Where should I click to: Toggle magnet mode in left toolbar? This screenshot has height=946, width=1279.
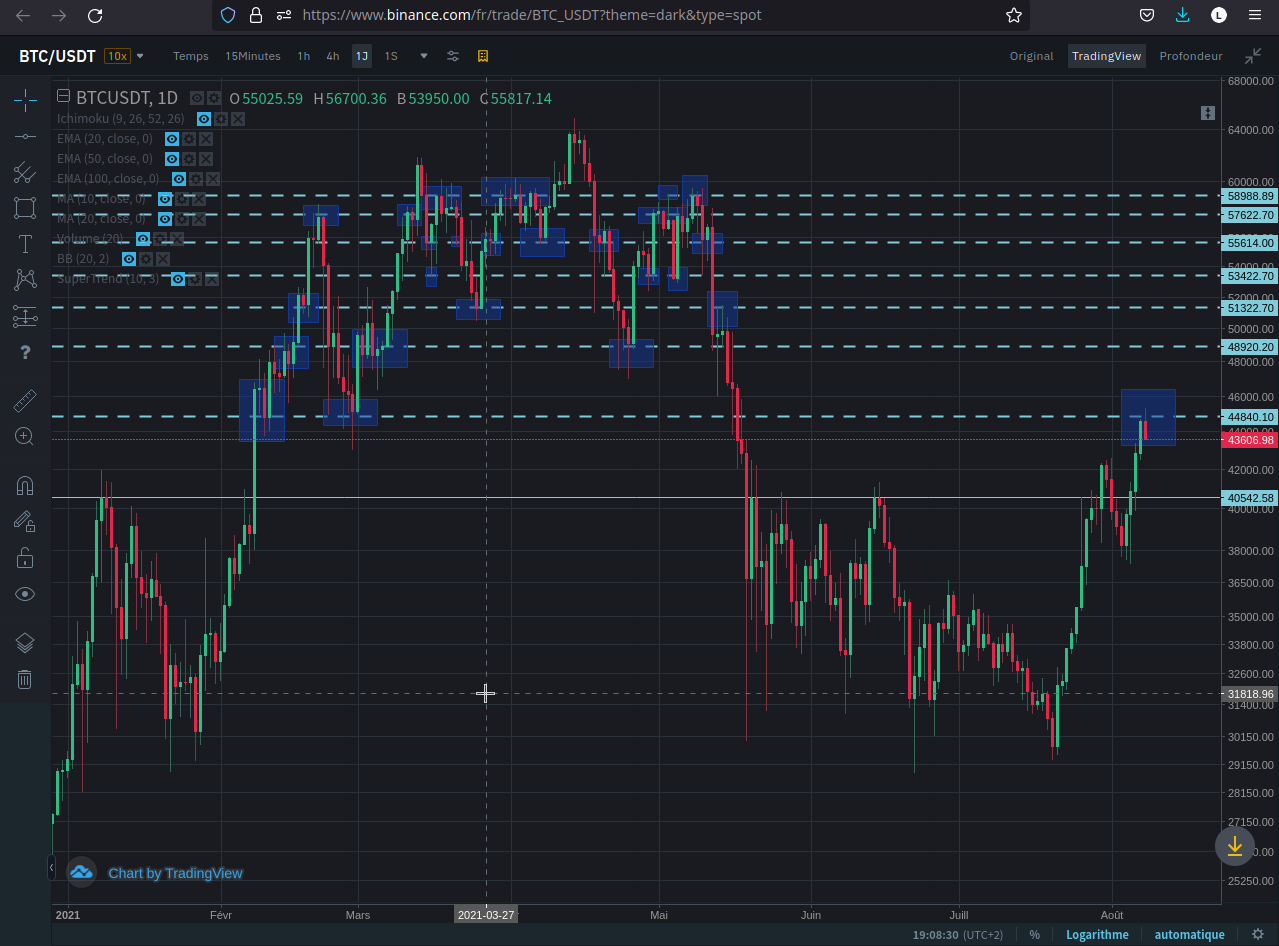pos(25,486)
